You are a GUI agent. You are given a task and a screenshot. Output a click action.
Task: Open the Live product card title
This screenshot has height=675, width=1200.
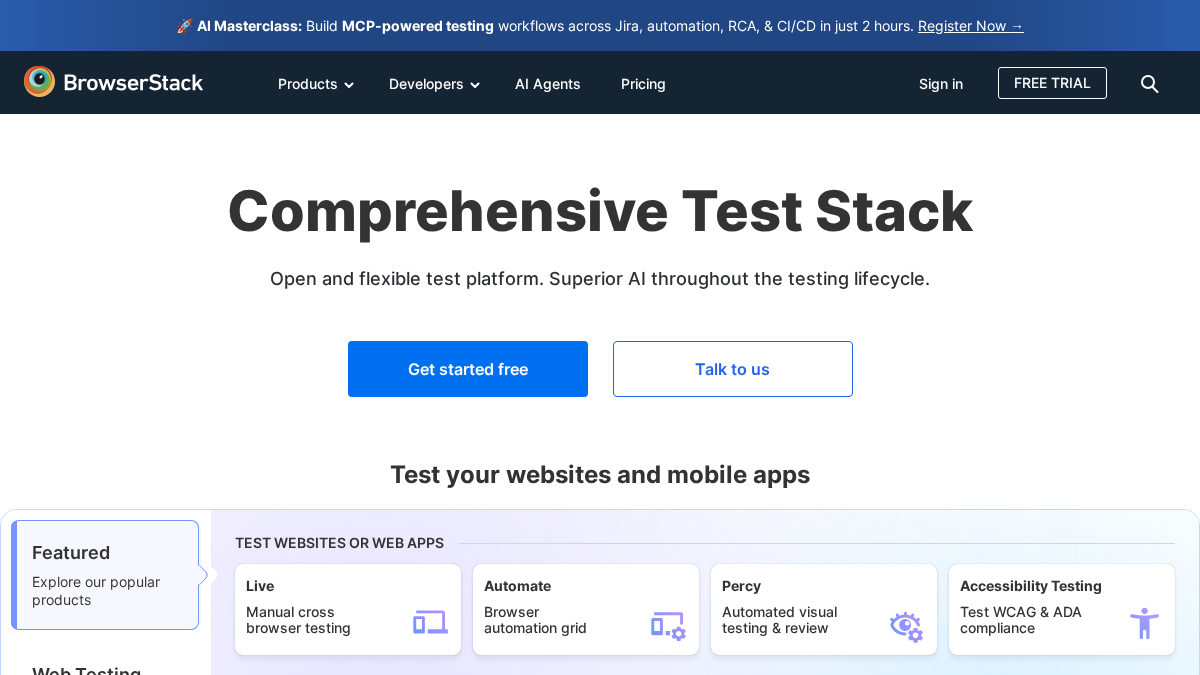click(x=260, y=586)
